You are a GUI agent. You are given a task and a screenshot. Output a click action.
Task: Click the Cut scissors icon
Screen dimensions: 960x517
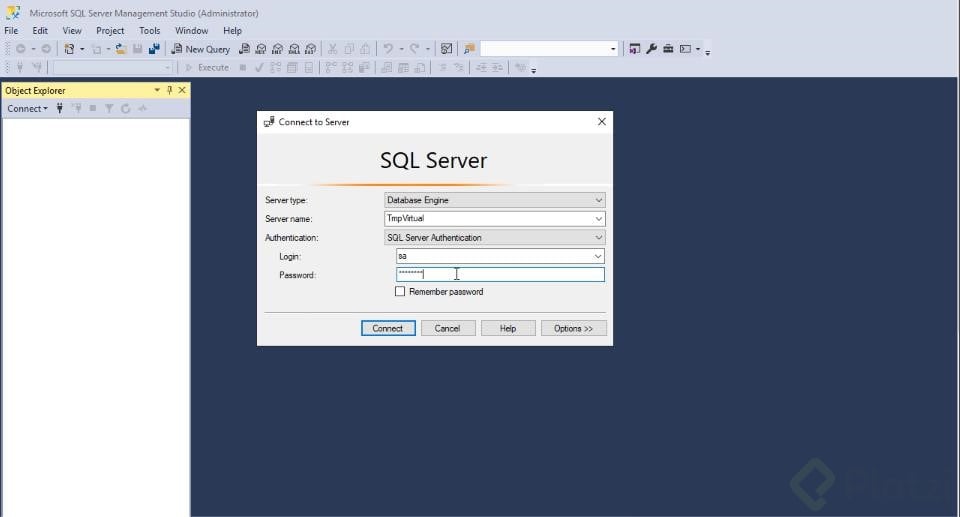[332, 49]
